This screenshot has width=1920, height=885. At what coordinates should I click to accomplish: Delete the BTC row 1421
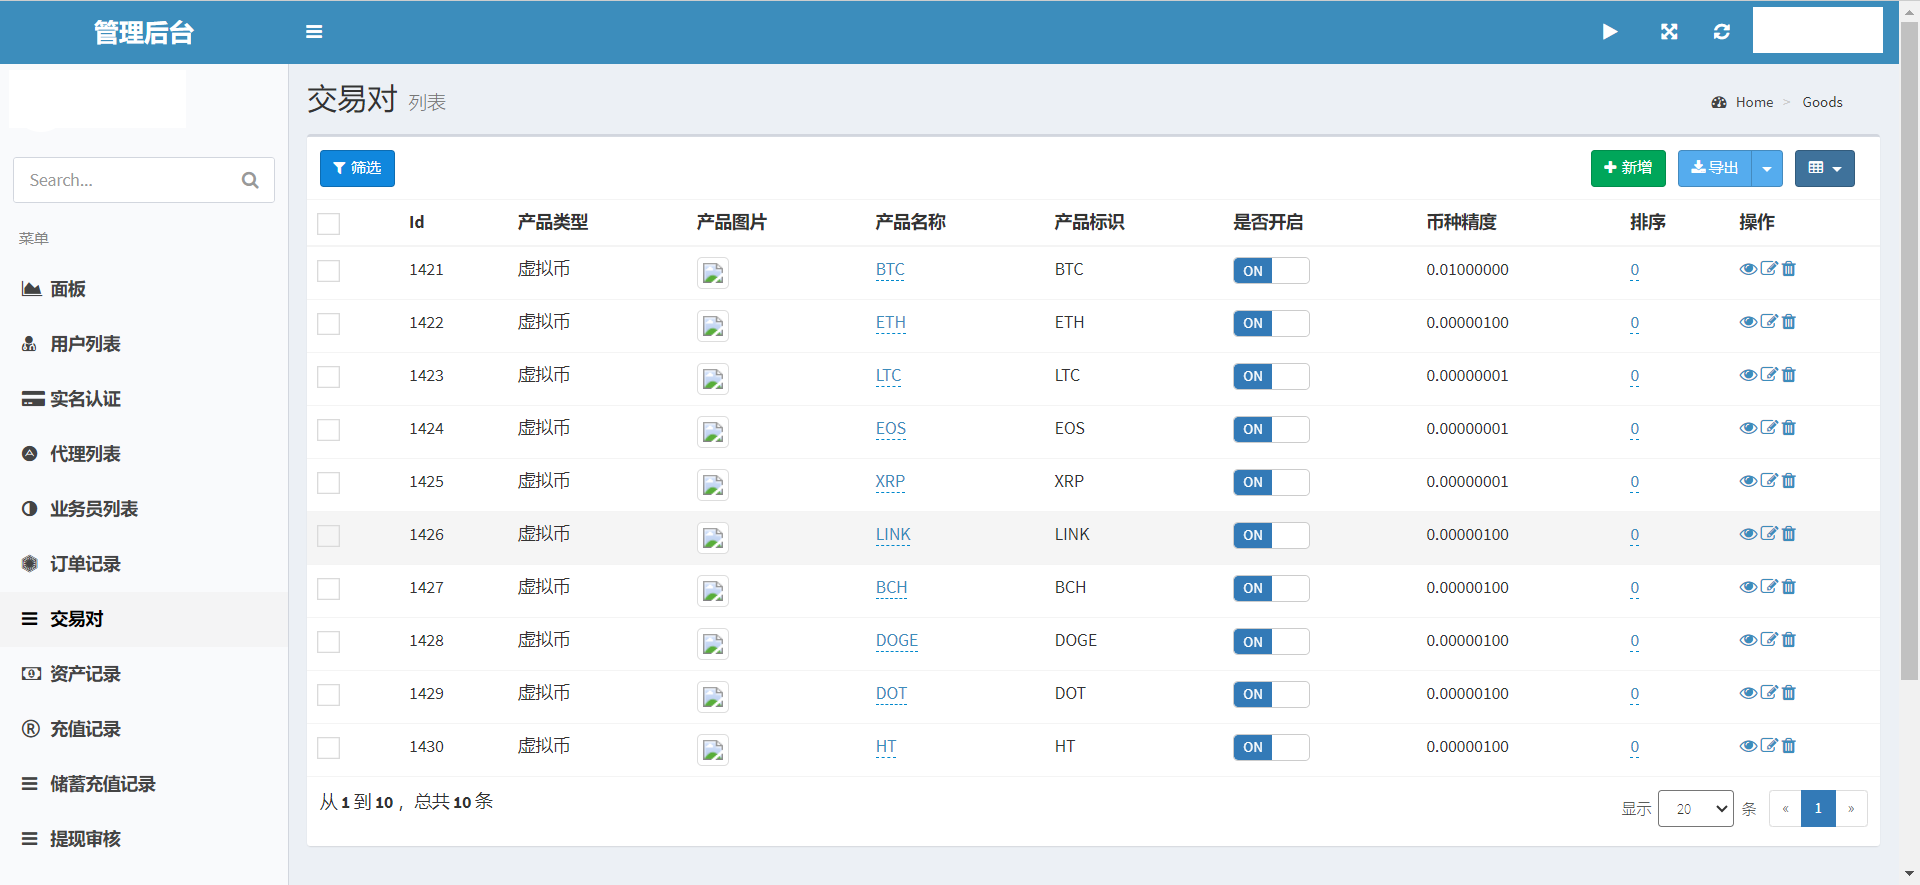[1789, 268]
